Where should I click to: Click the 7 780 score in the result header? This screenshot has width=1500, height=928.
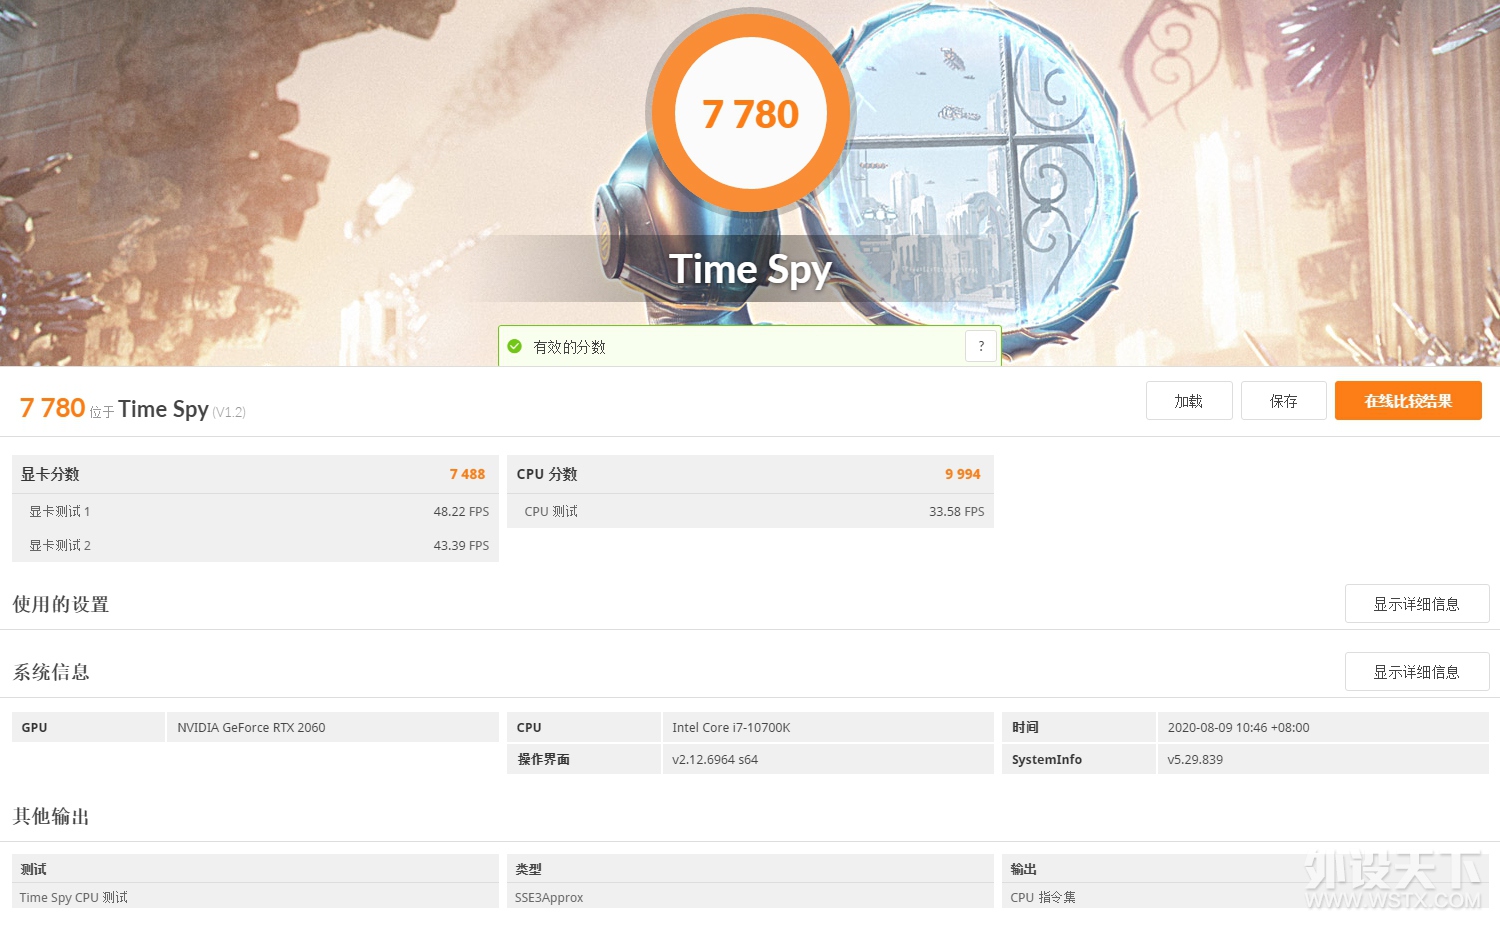pyautogui.click(x=53, y=408)
